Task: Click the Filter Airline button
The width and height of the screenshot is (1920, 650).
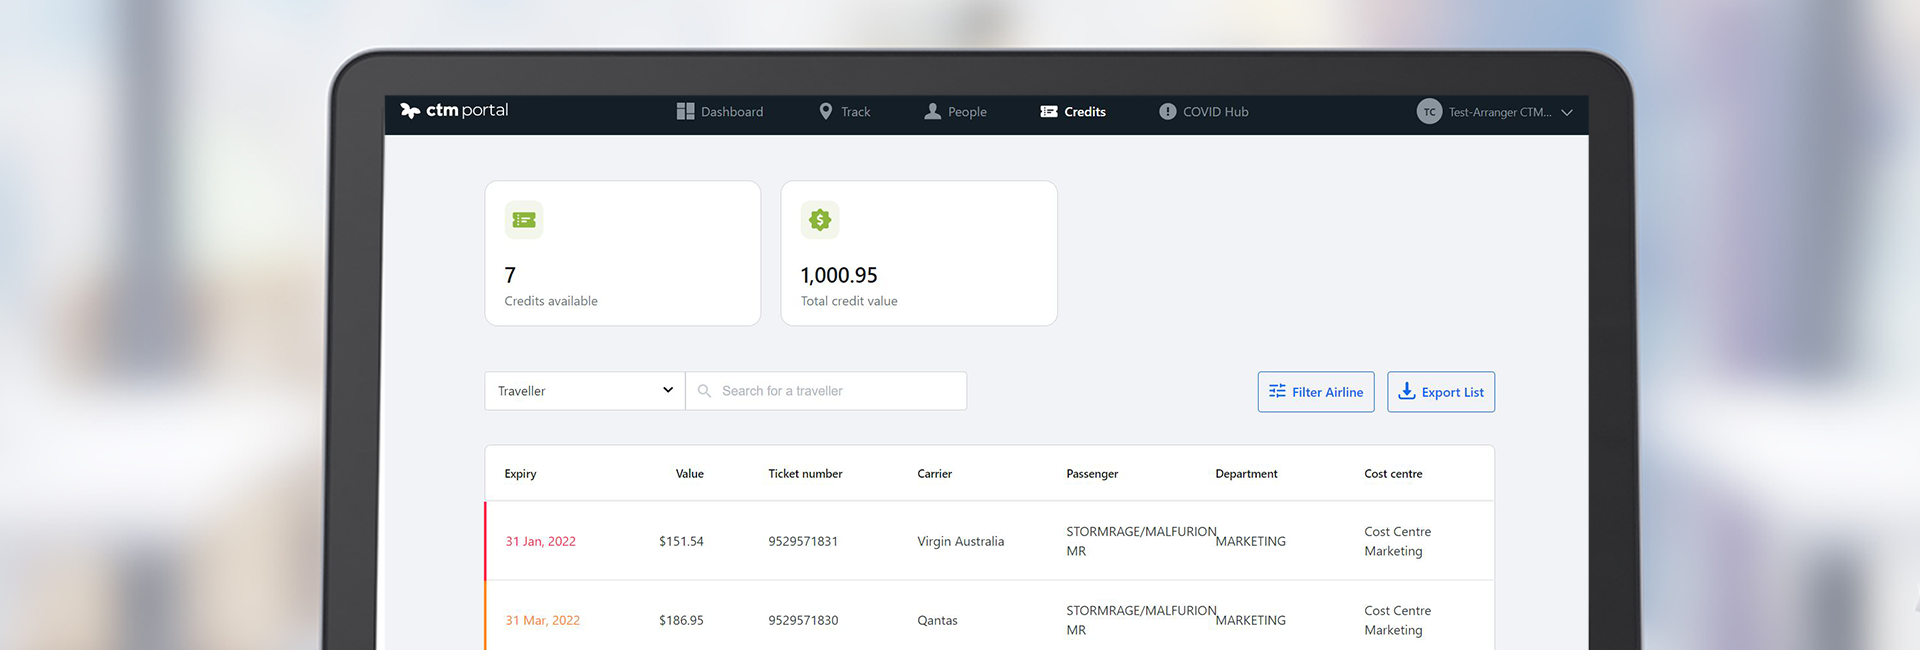Action: pyautogui.click(x=1316, y=392)
